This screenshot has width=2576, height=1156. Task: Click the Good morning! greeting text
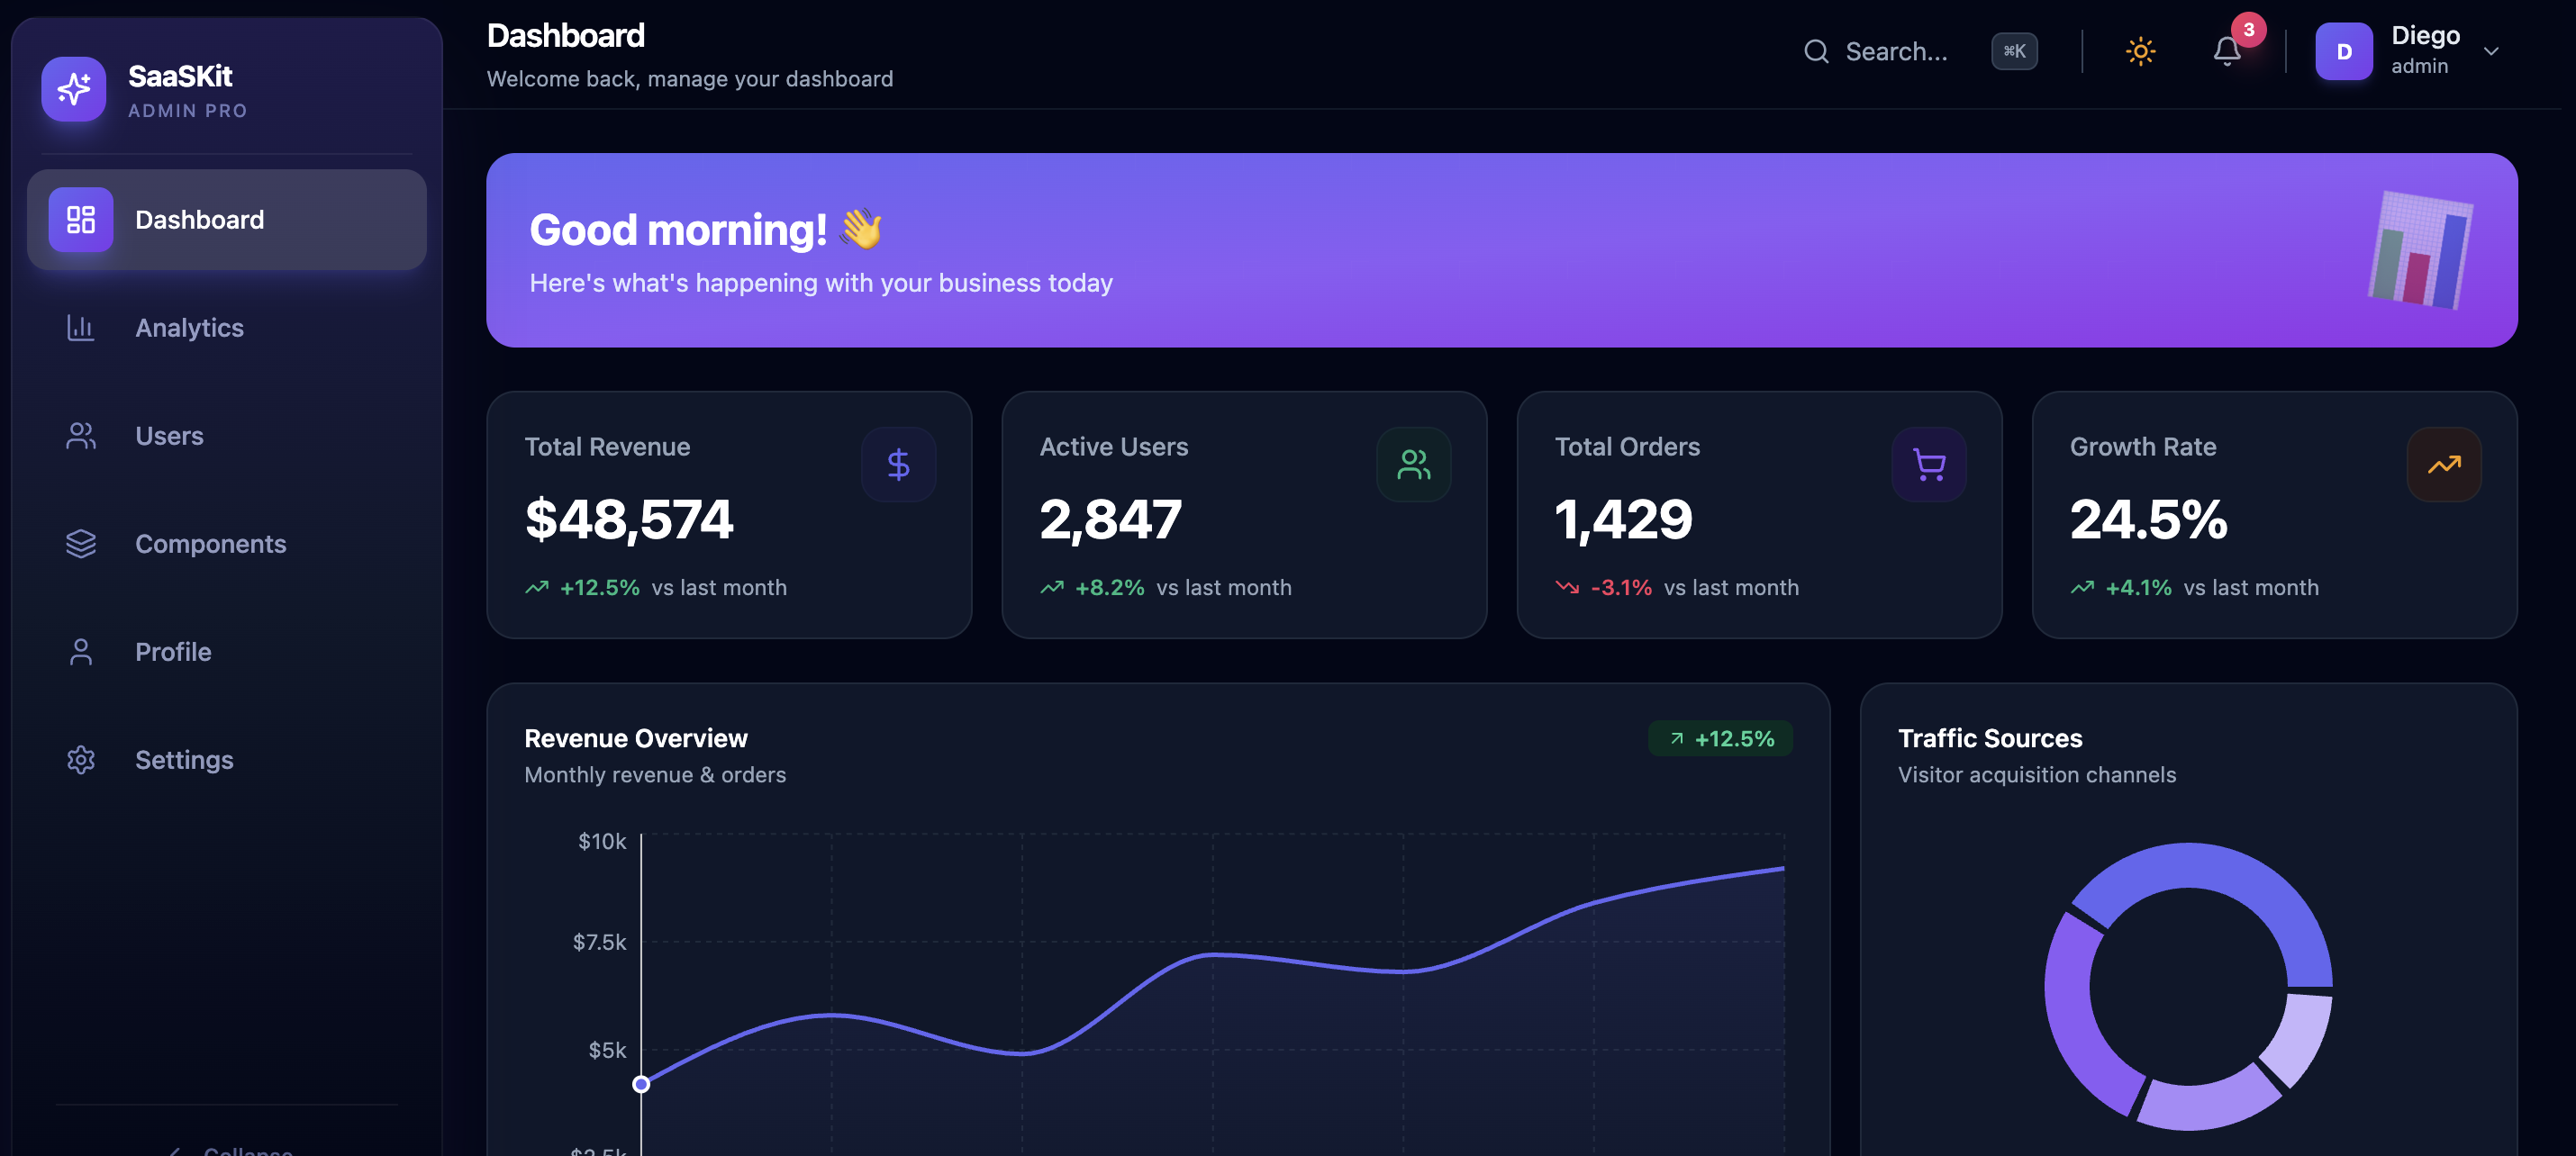click(x=677, y=230)
